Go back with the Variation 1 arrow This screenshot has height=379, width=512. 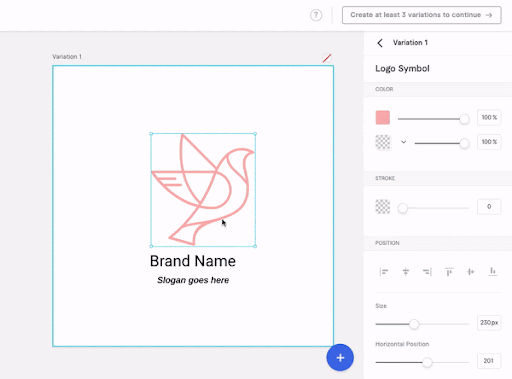pyautogui.click(x=380, y=43)
